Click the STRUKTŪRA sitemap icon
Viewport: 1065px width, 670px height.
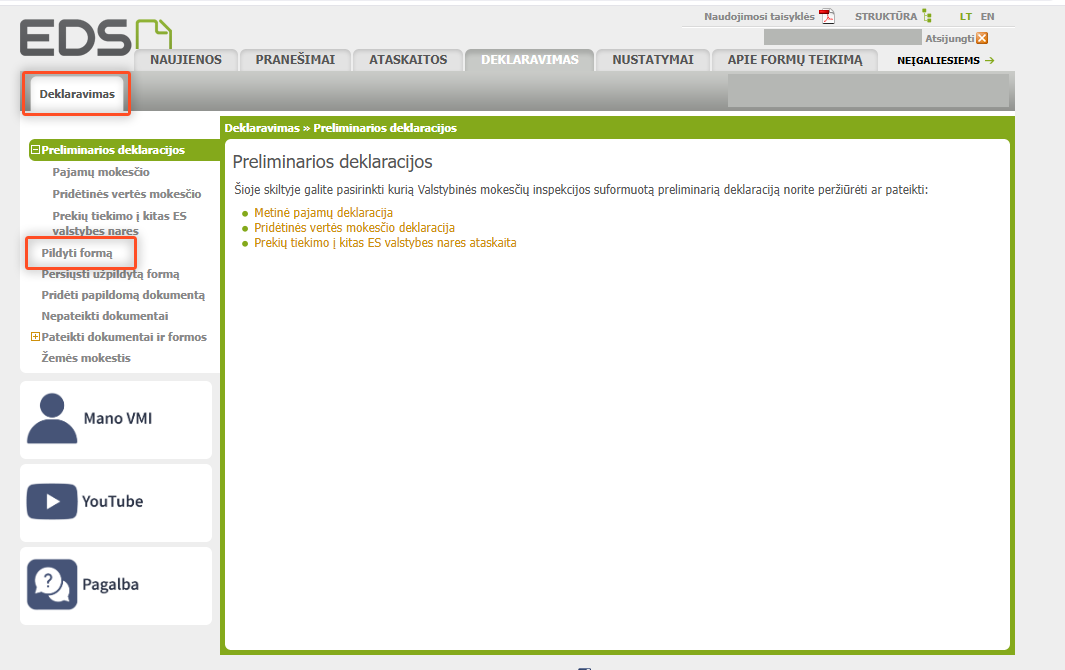[x=927, y=16]
